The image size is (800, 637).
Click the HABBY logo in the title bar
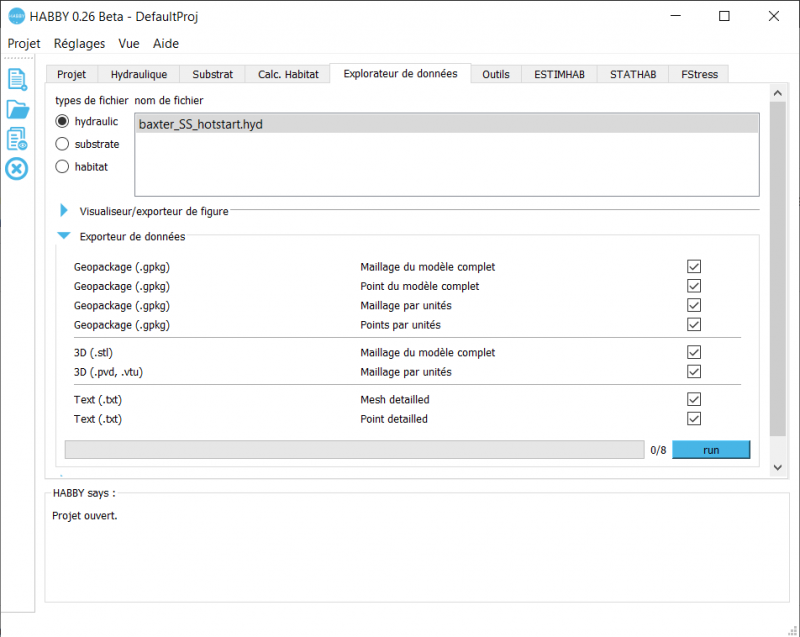click(x=15, y=15)
